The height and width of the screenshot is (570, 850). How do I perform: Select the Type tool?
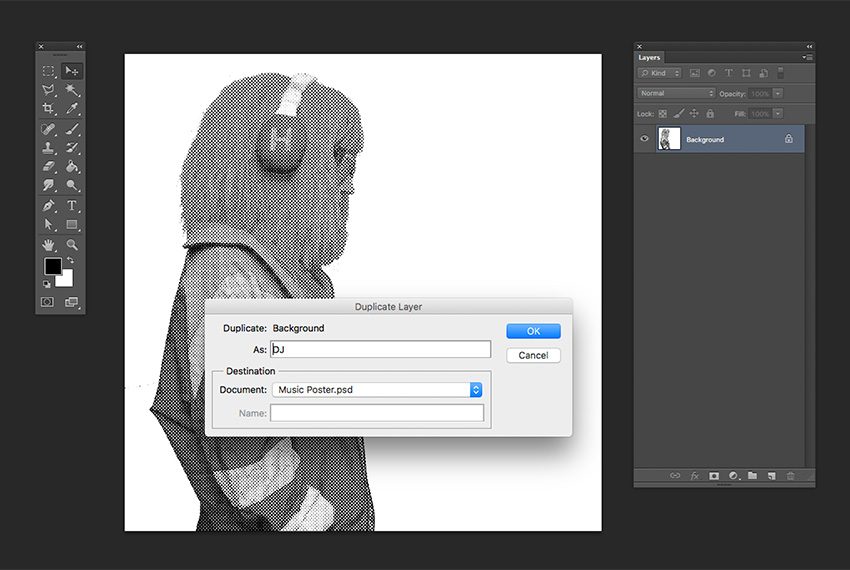[72, 206]
